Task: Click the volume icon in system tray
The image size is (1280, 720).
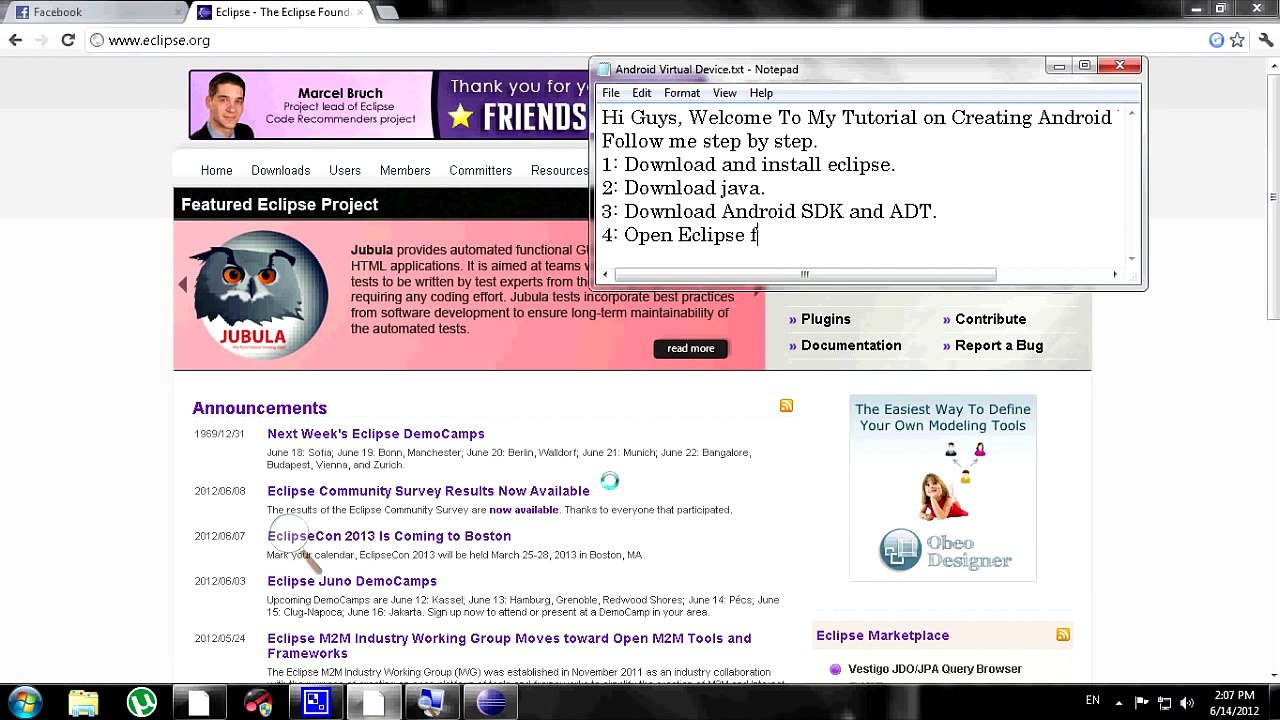Action: [x=1186, y=702]
